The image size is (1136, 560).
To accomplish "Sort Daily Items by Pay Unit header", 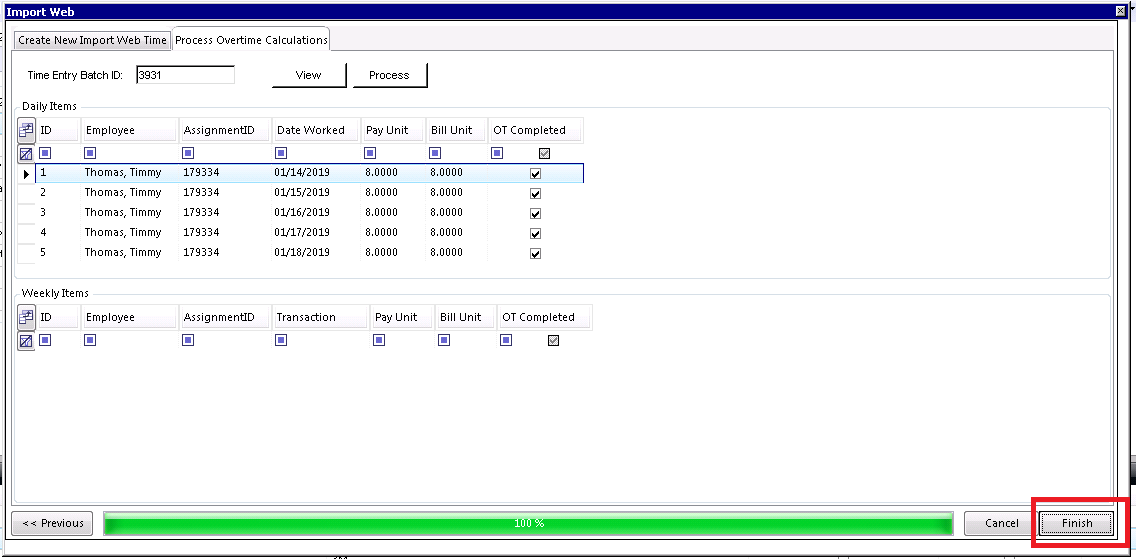I will tap(393, 130).
